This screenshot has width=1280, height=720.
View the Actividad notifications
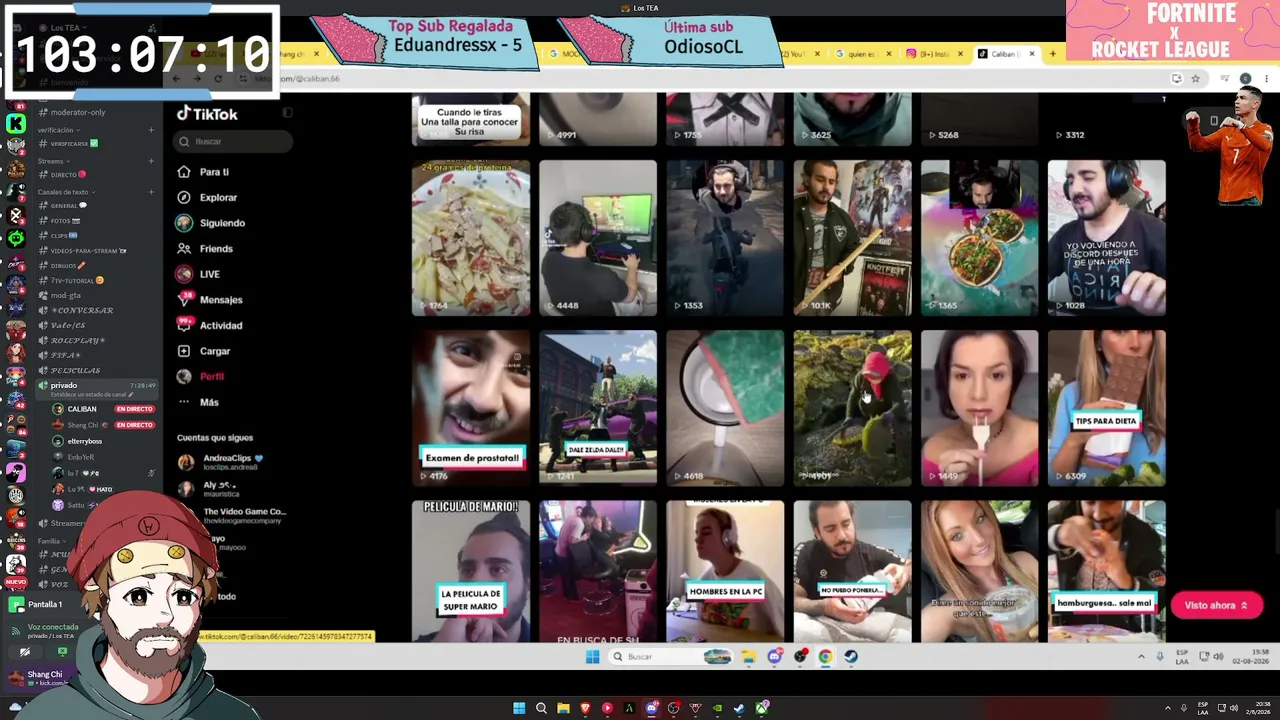pyautogui.click(x=210, y=325)
